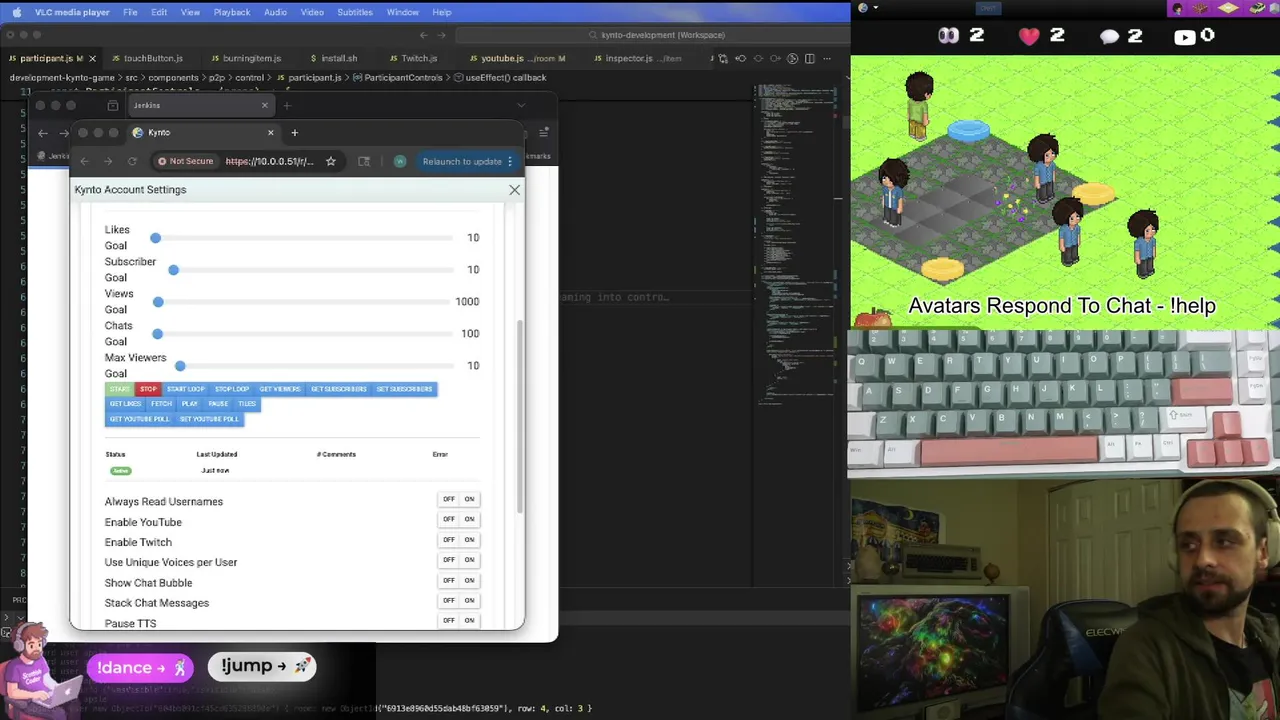This screenshot has height=720, width=1280.
Task: Open the Apple menu
Action: (16, 12)
